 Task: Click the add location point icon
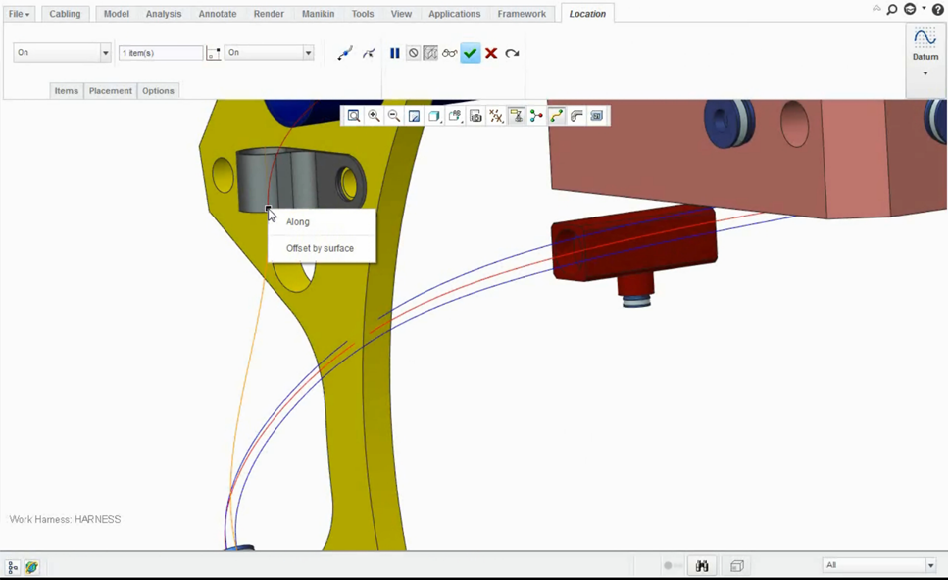pyautogui.click(x=345, y=53)
